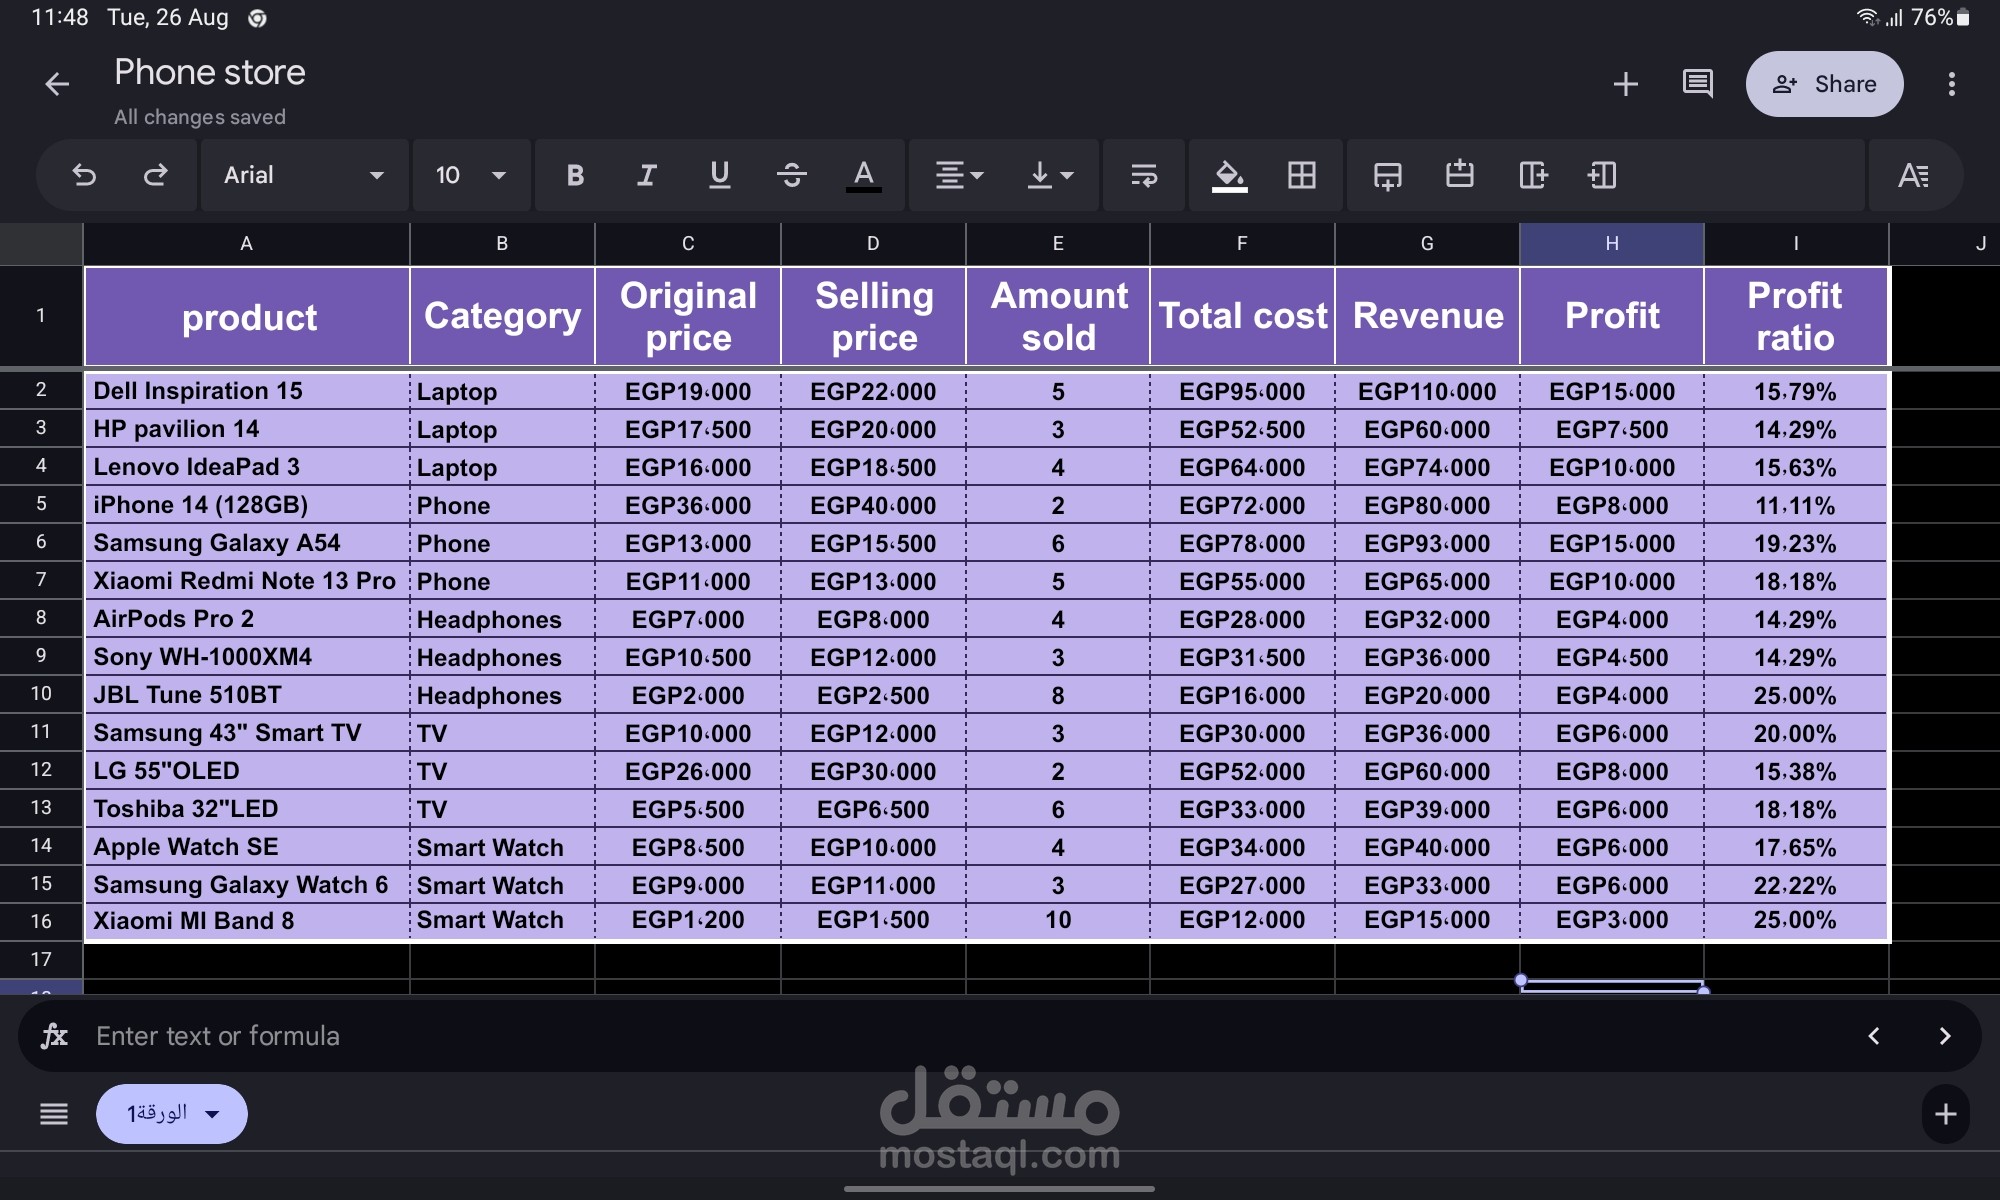Open the text formatting panel
This screenshot has height=1200, width=2000.
[1913, 176]
